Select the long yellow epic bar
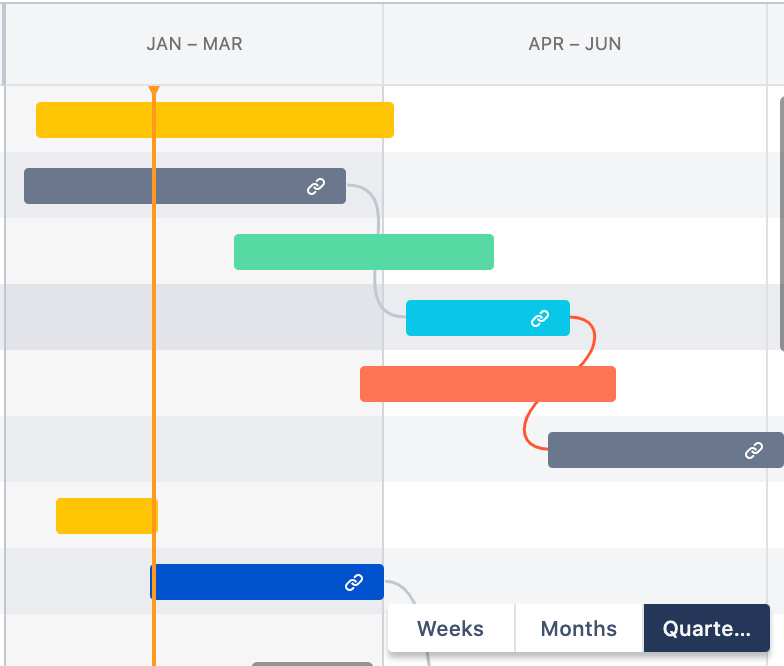Screen dimensions: 784x666 [215, 120]
